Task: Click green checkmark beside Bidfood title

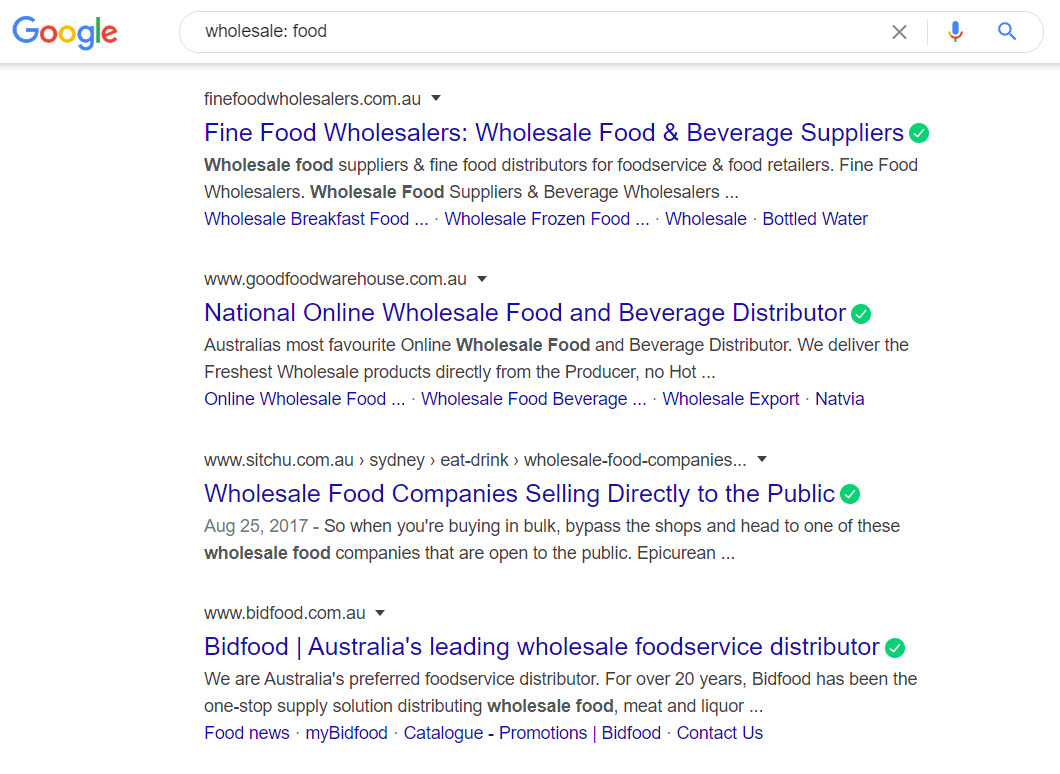Action: [895, 648]
